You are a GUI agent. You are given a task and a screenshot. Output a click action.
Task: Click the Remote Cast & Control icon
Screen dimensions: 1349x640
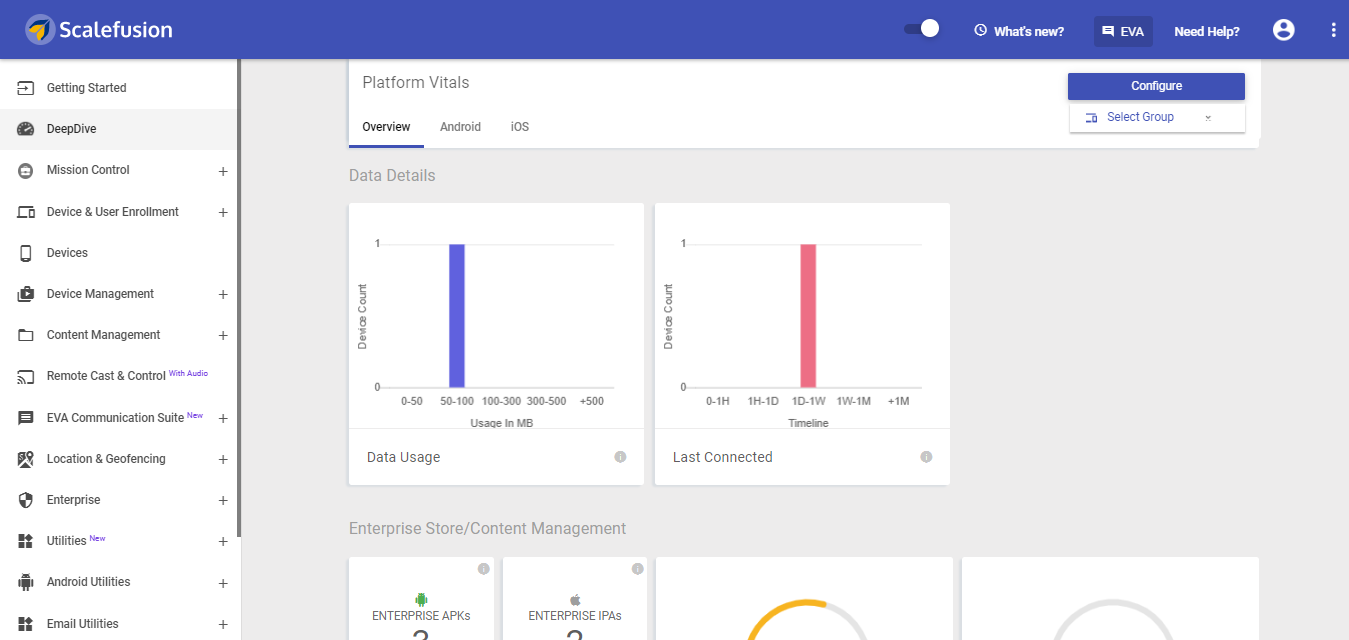coord(26,376)
